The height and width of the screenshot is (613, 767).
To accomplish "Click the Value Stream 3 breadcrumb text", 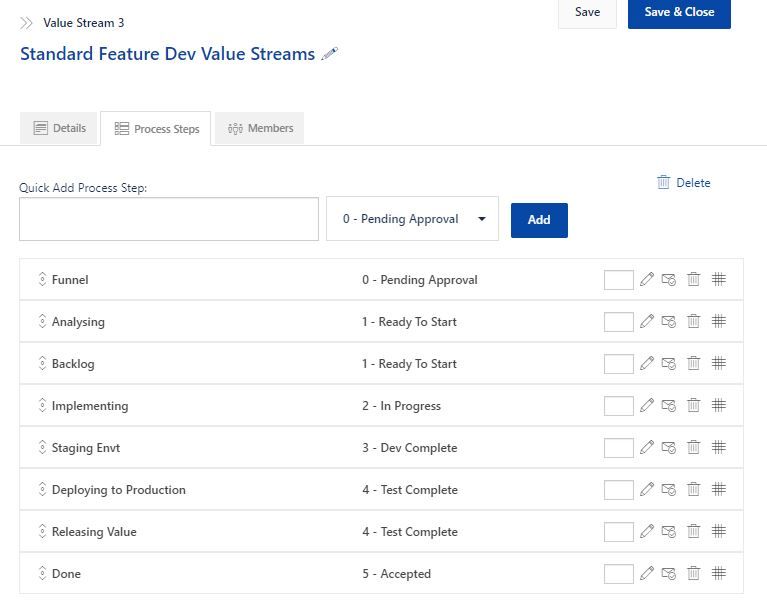I will 84,23.
